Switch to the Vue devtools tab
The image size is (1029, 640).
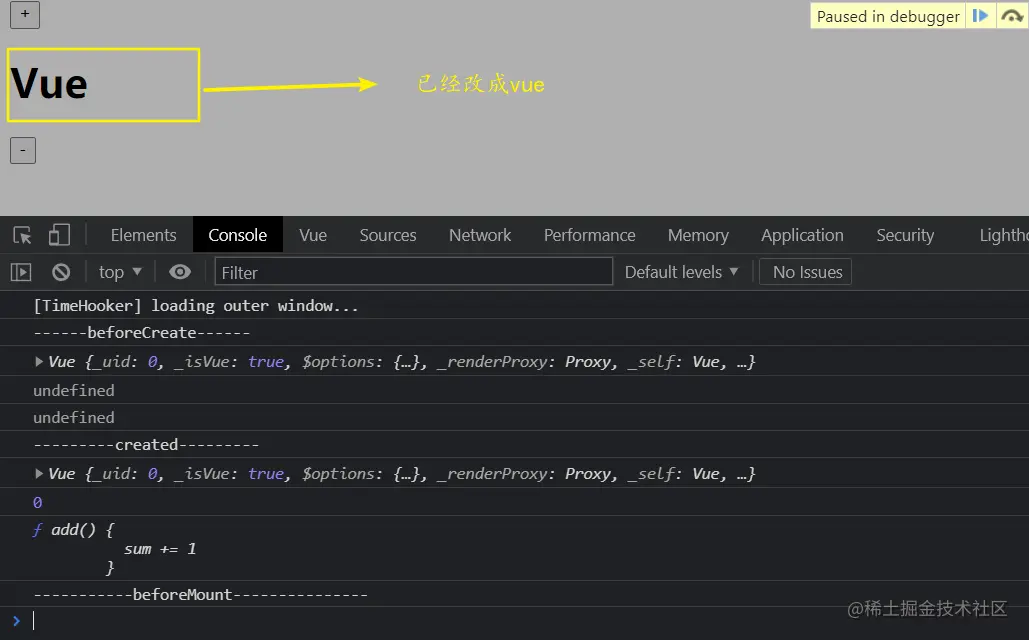pos(313,235)
